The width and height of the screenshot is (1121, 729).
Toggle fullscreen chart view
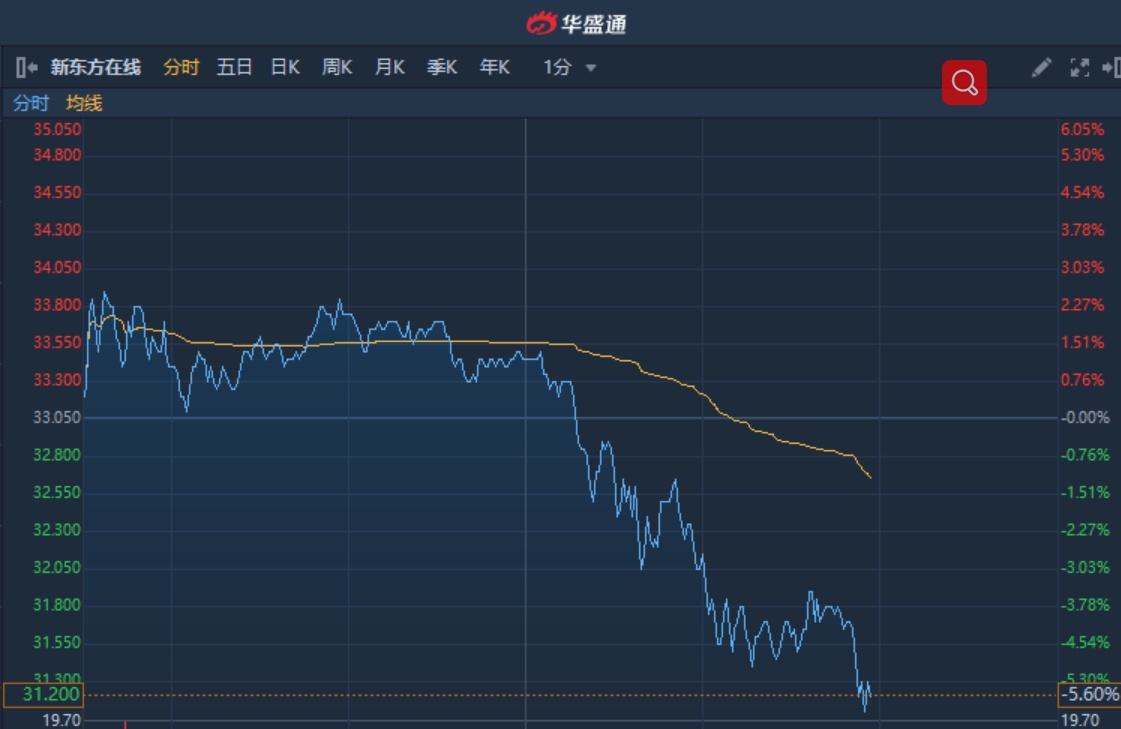pos(1079,68)
